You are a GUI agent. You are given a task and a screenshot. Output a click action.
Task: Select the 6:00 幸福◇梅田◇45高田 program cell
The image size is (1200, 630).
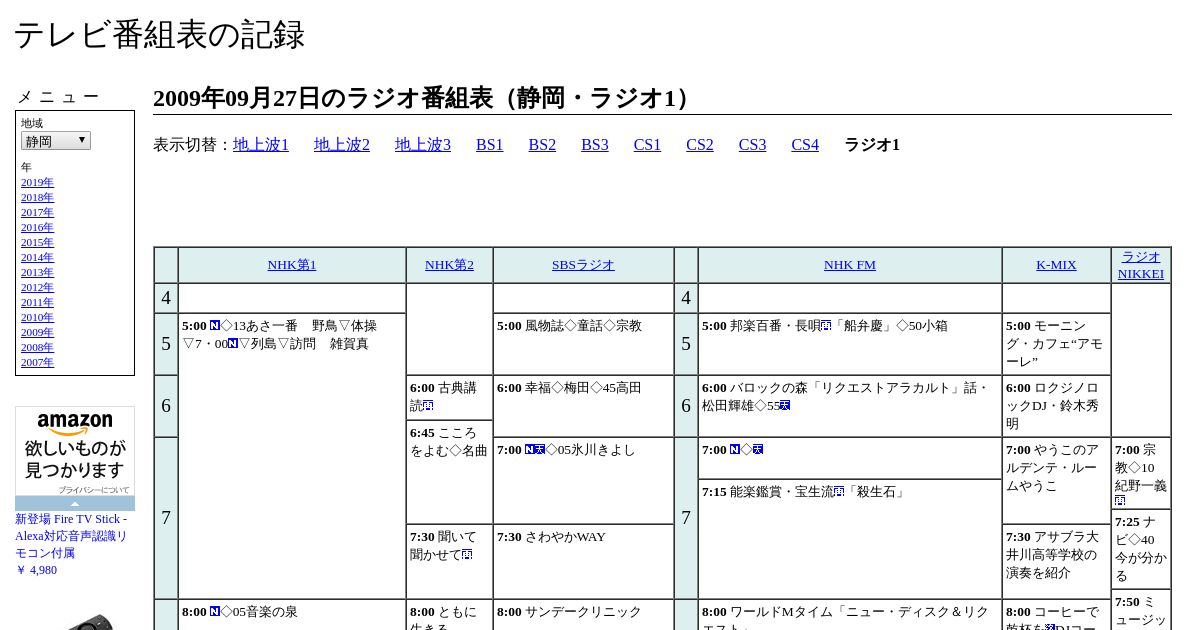(x=583, y=406)
